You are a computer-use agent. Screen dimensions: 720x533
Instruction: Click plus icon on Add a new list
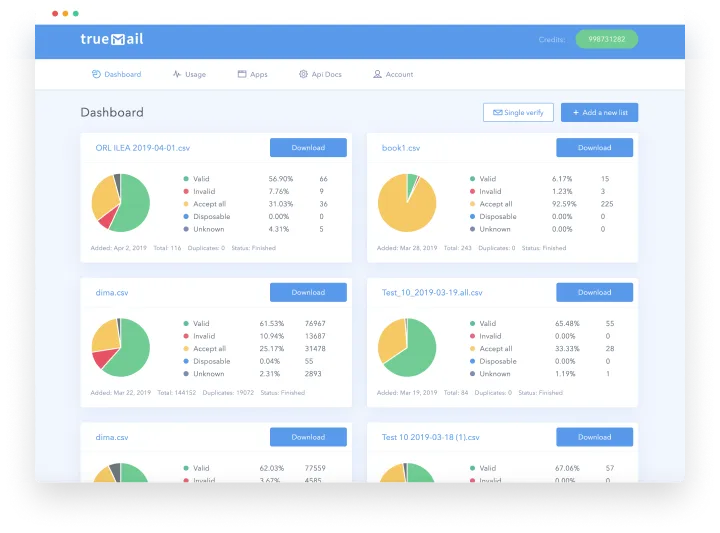point(575,112)
